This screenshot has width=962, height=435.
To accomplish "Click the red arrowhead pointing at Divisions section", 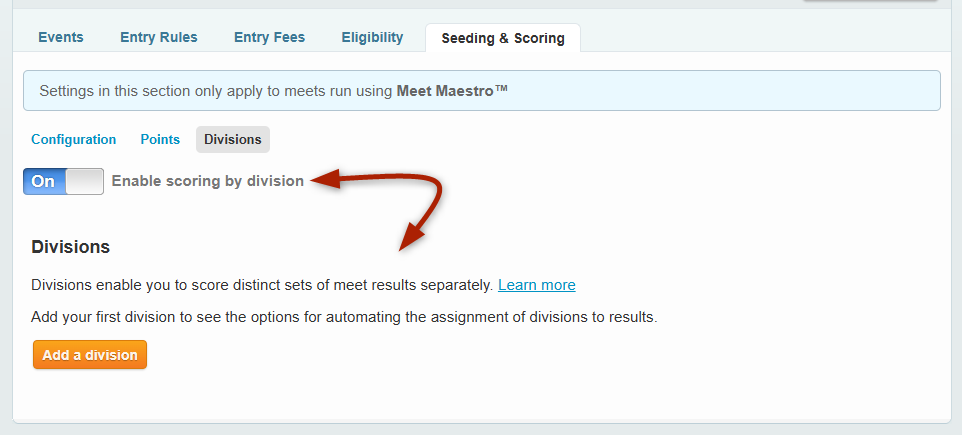I will (x=408, y=240).
